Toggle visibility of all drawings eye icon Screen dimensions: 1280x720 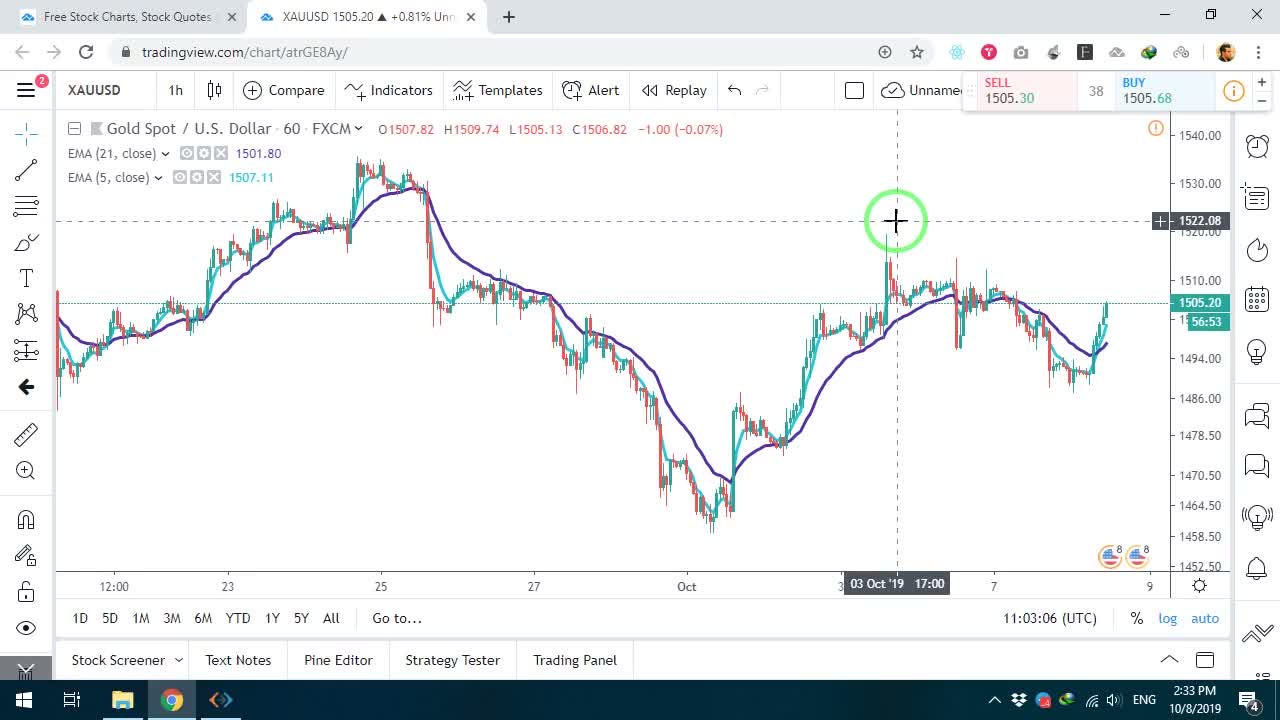coord(26,628)
